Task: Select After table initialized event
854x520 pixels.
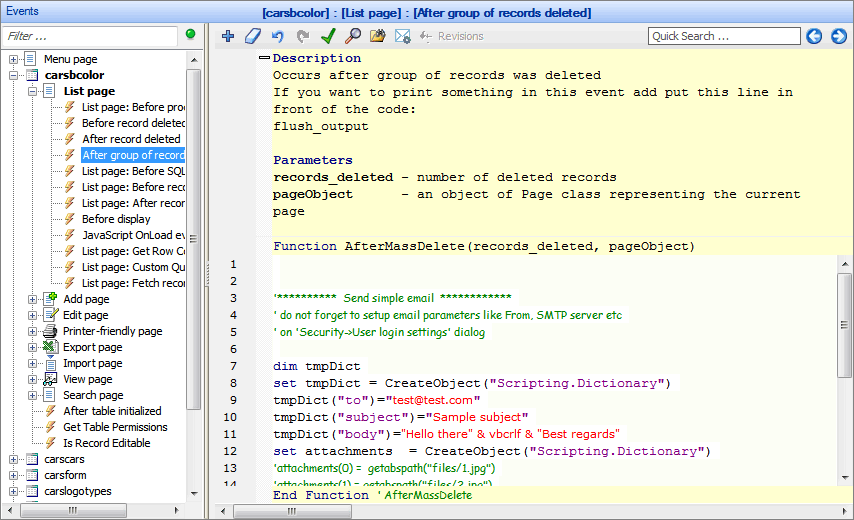Action: point(112,411)
